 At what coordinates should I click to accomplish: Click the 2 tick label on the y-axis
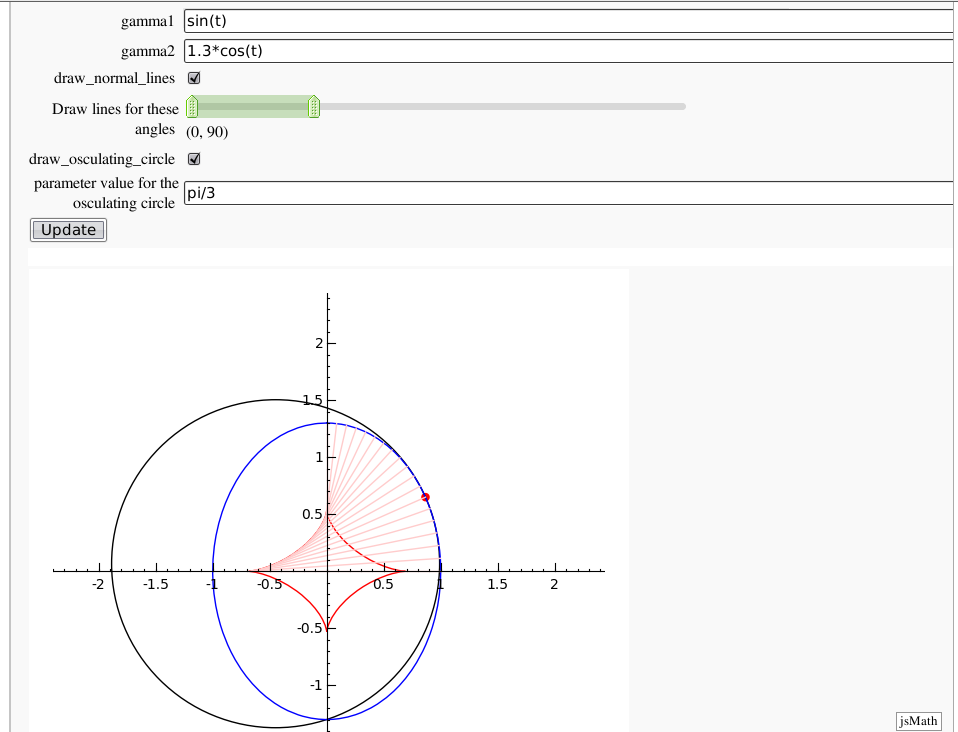click(319, 343)
